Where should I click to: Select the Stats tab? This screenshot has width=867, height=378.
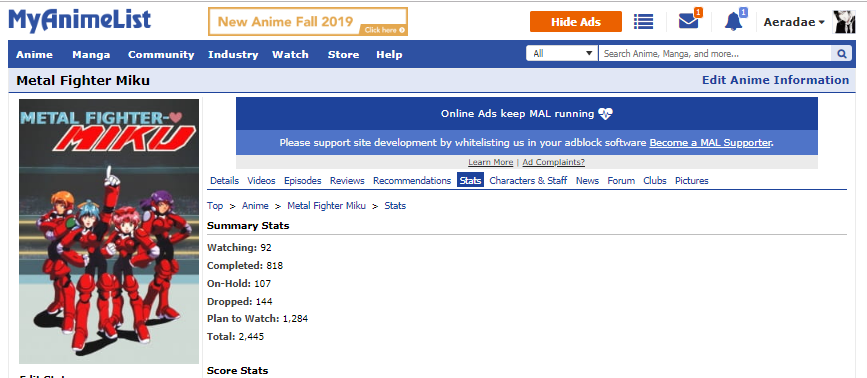[471, 181]
